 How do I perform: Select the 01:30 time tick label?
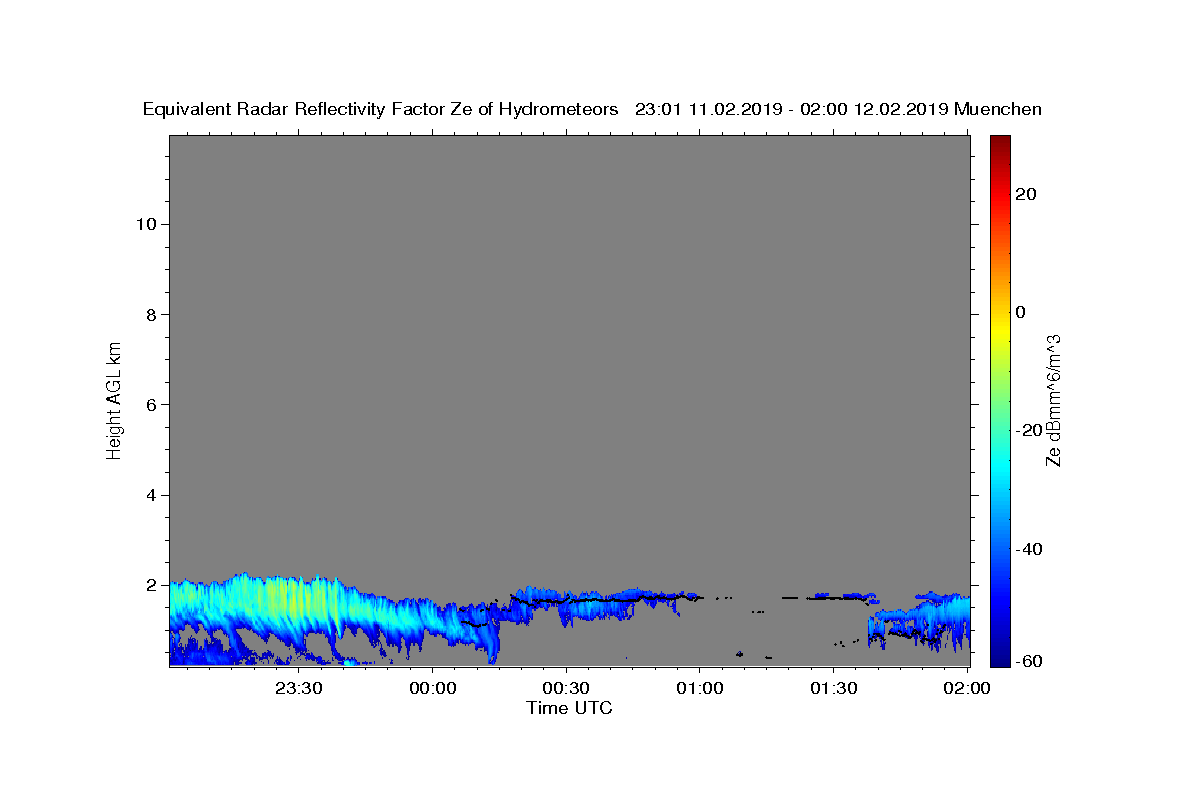point(833,688)
